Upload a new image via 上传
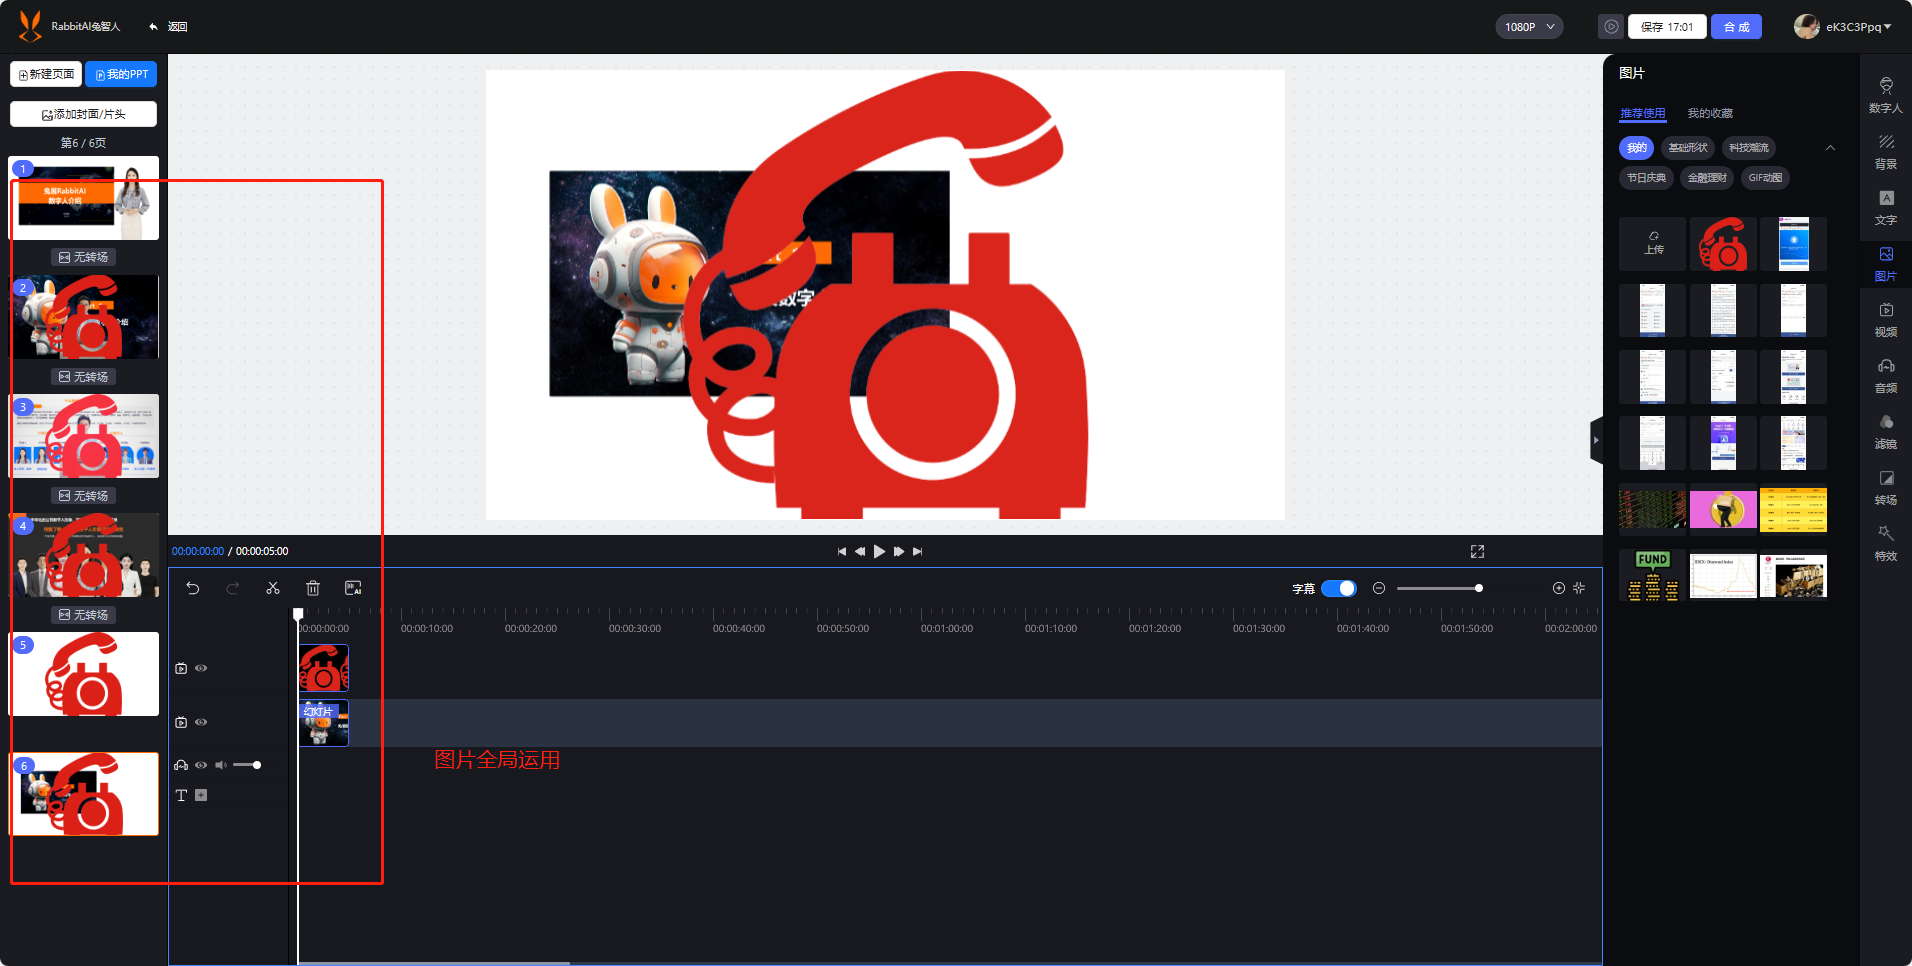This screenshot has width=1912, height=966. point(1653,244)
